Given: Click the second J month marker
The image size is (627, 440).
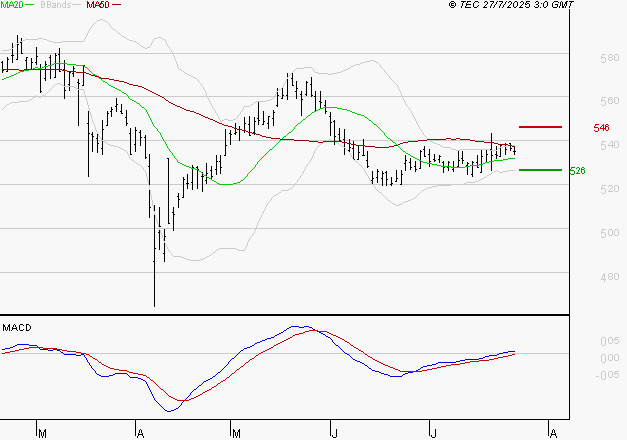Looking at the screenshot, I should pos(433,434).
